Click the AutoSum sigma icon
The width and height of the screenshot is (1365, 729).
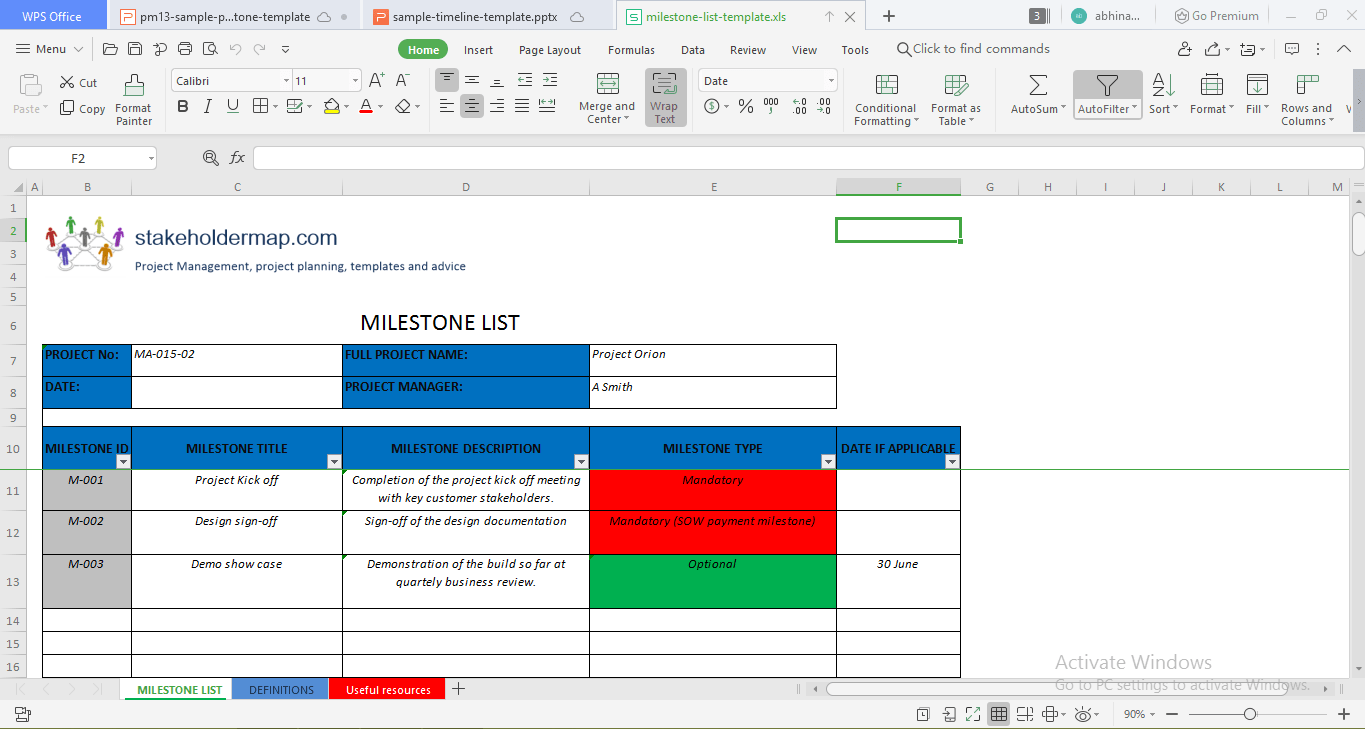[x=1038, y=86]
